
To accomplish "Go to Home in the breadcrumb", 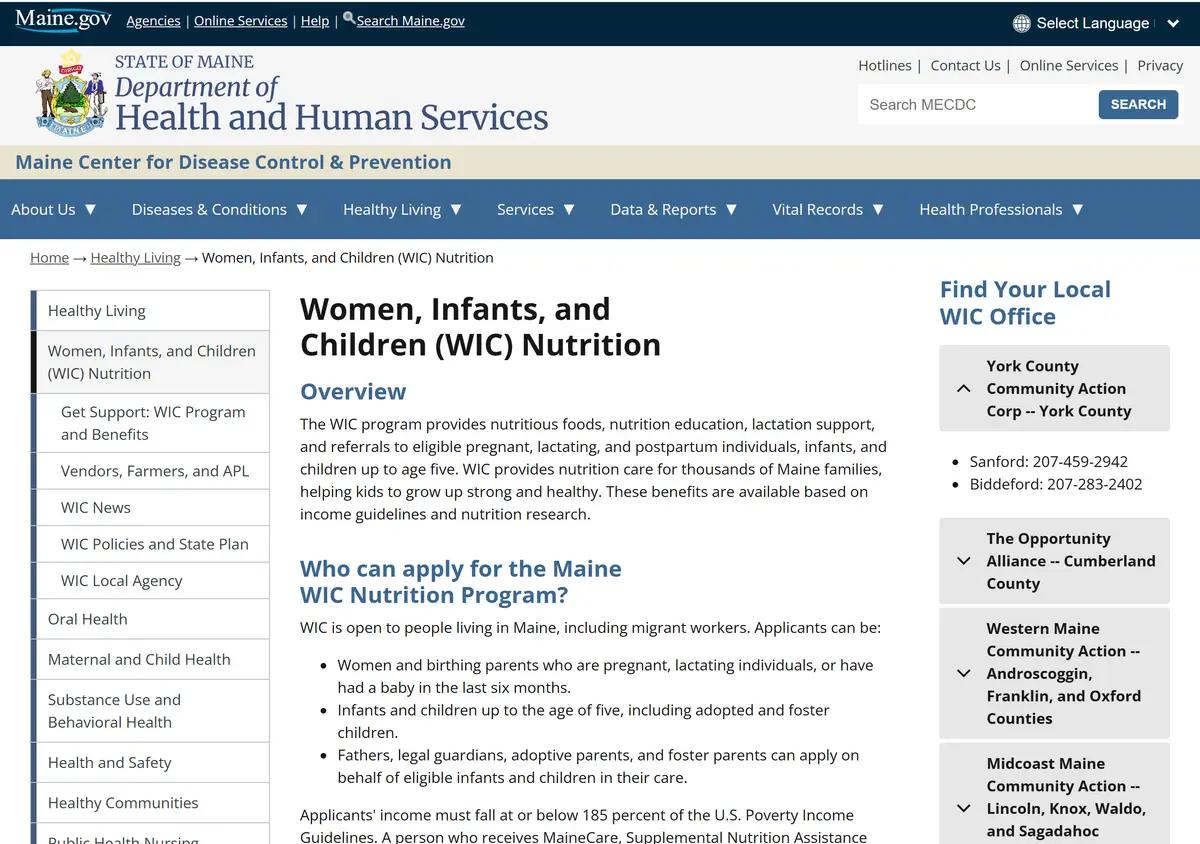I will [x=49, y=257].
